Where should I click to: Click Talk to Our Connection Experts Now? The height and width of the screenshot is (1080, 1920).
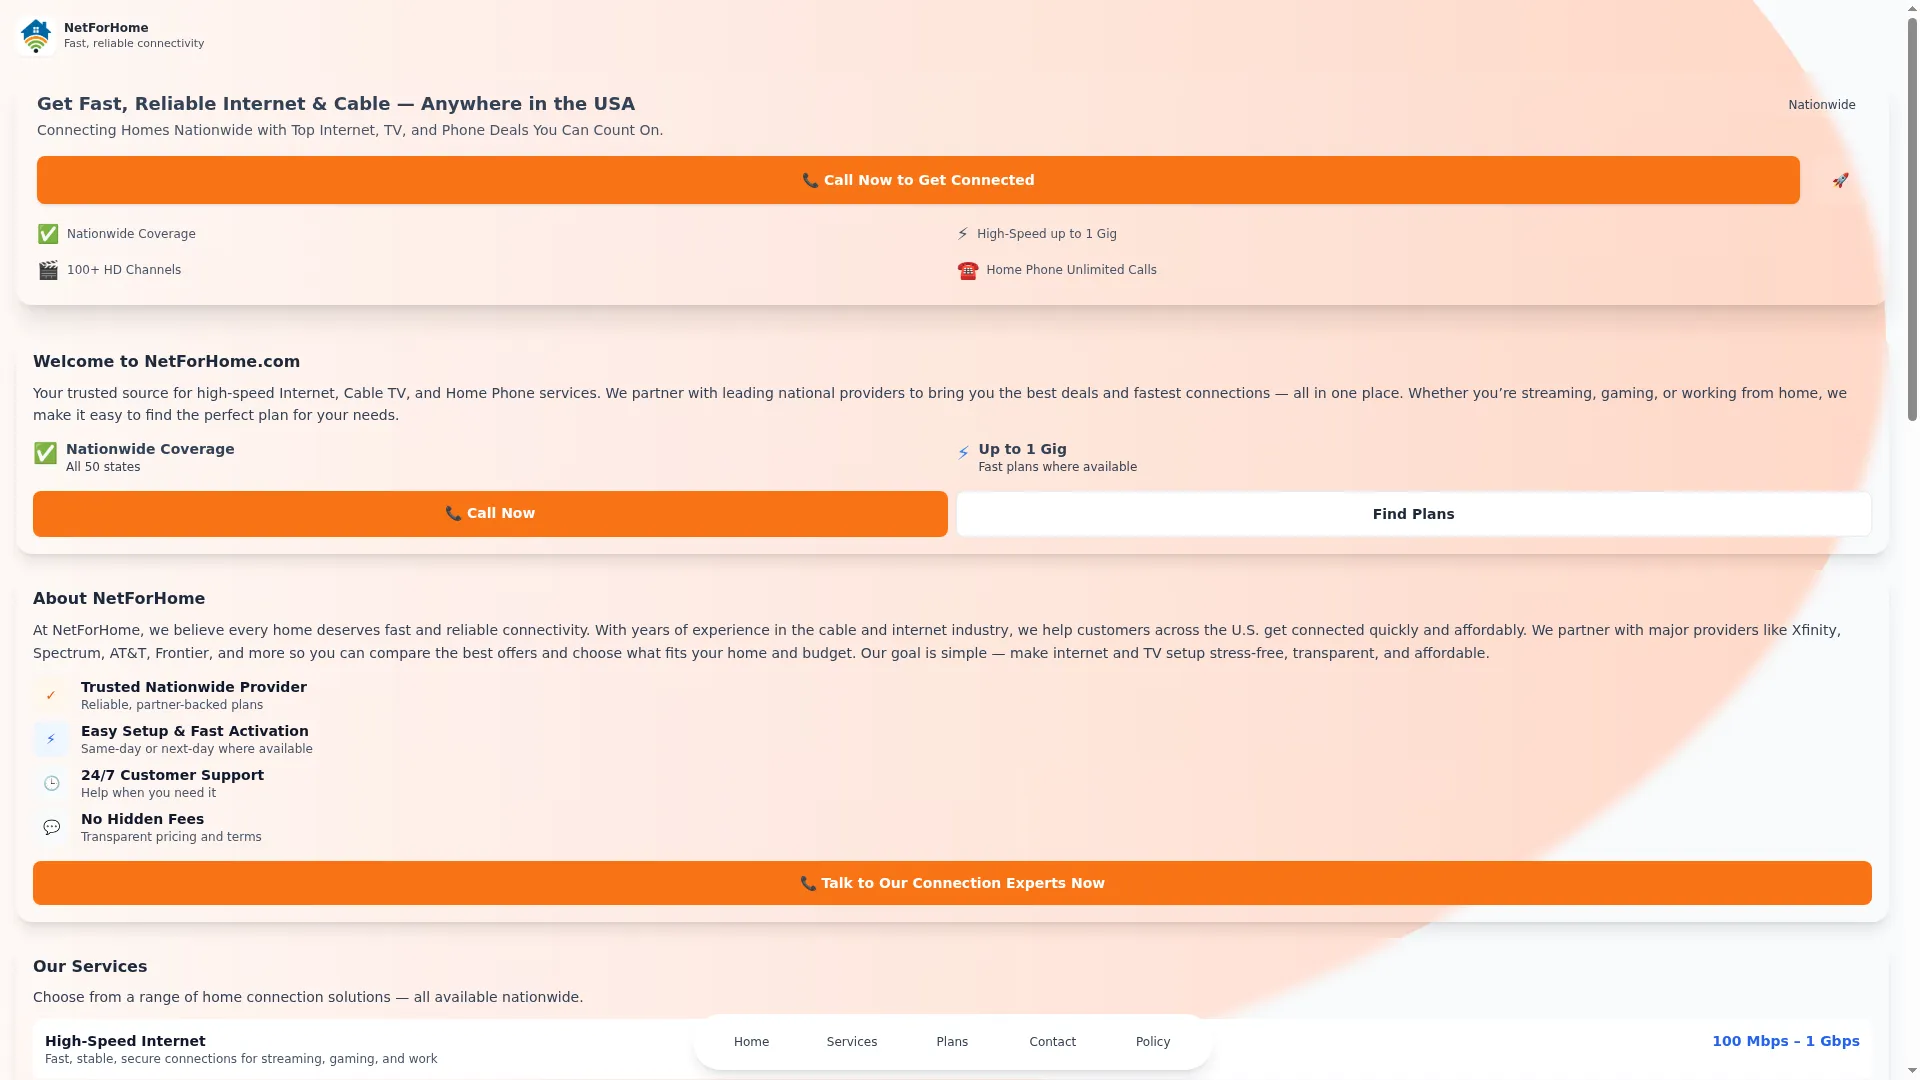[x=952, y=883]
